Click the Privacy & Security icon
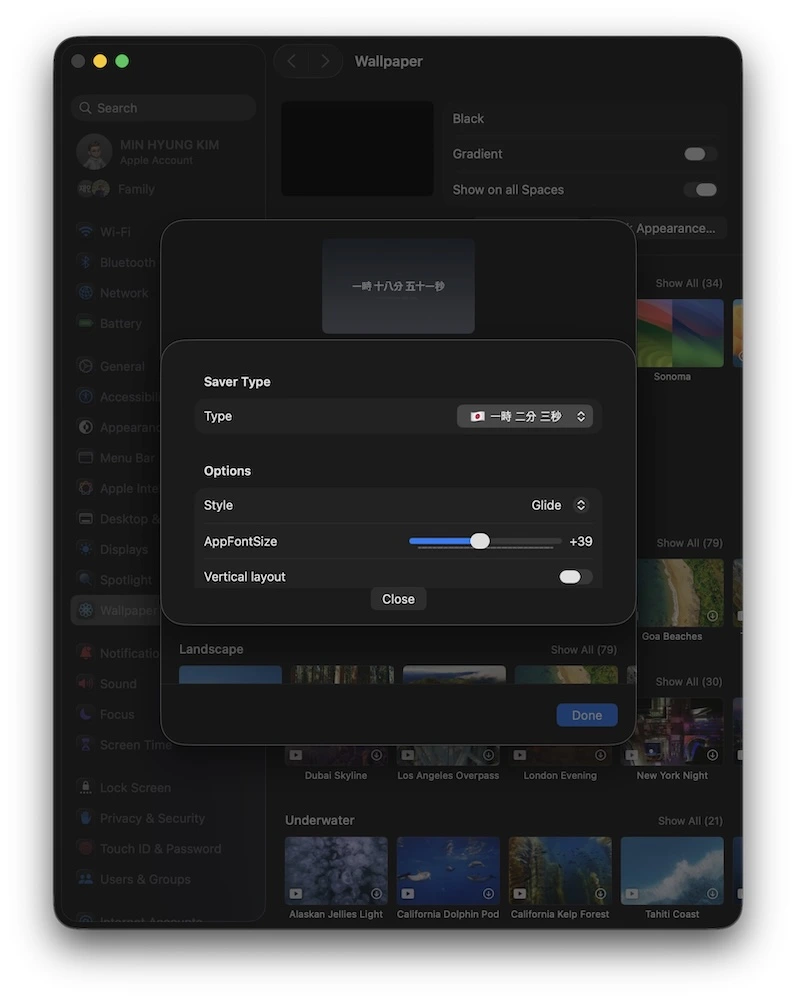 click(x=86, y=818)
